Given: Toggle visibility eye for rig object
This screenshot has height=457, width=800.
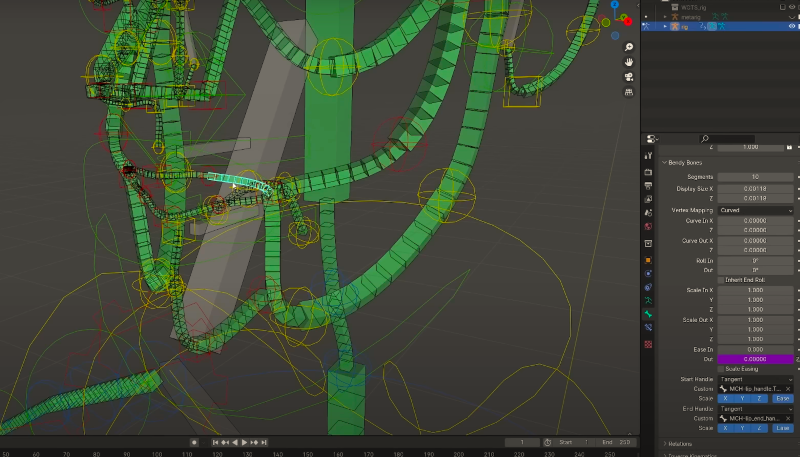Looking at the screenshot, I should point(792,27).
